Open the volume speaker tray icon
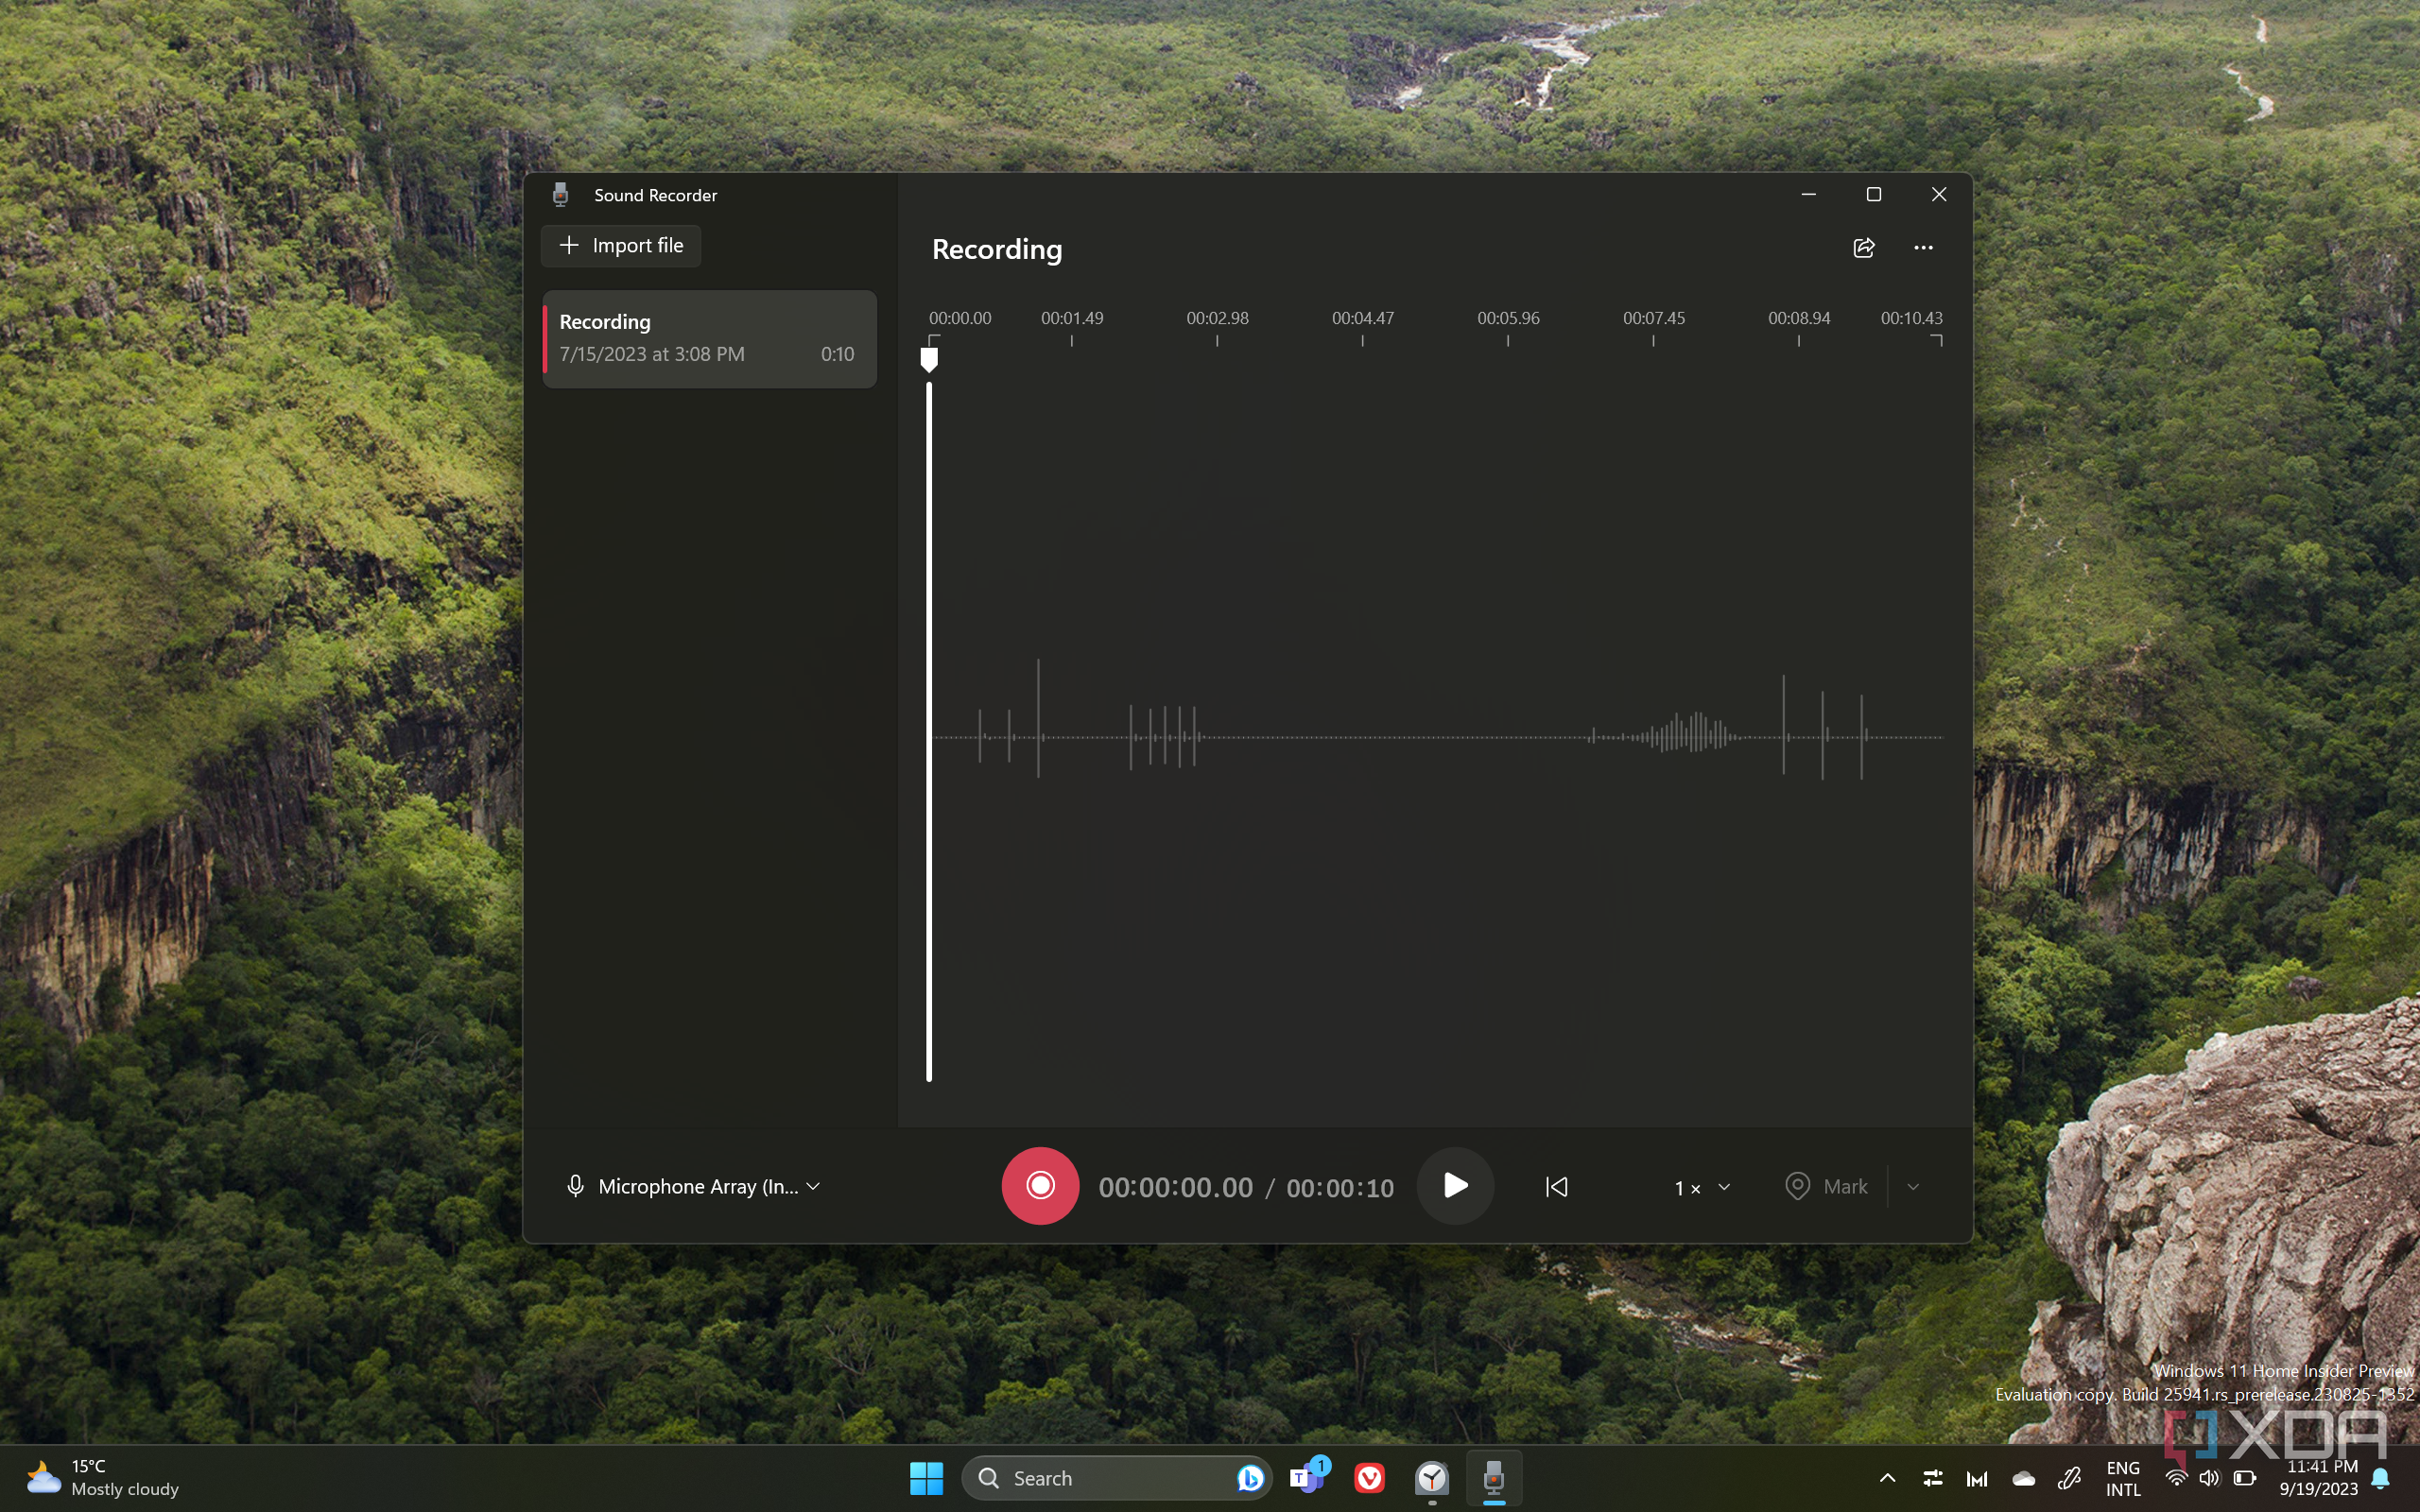 click(x=2209, y=1478)
